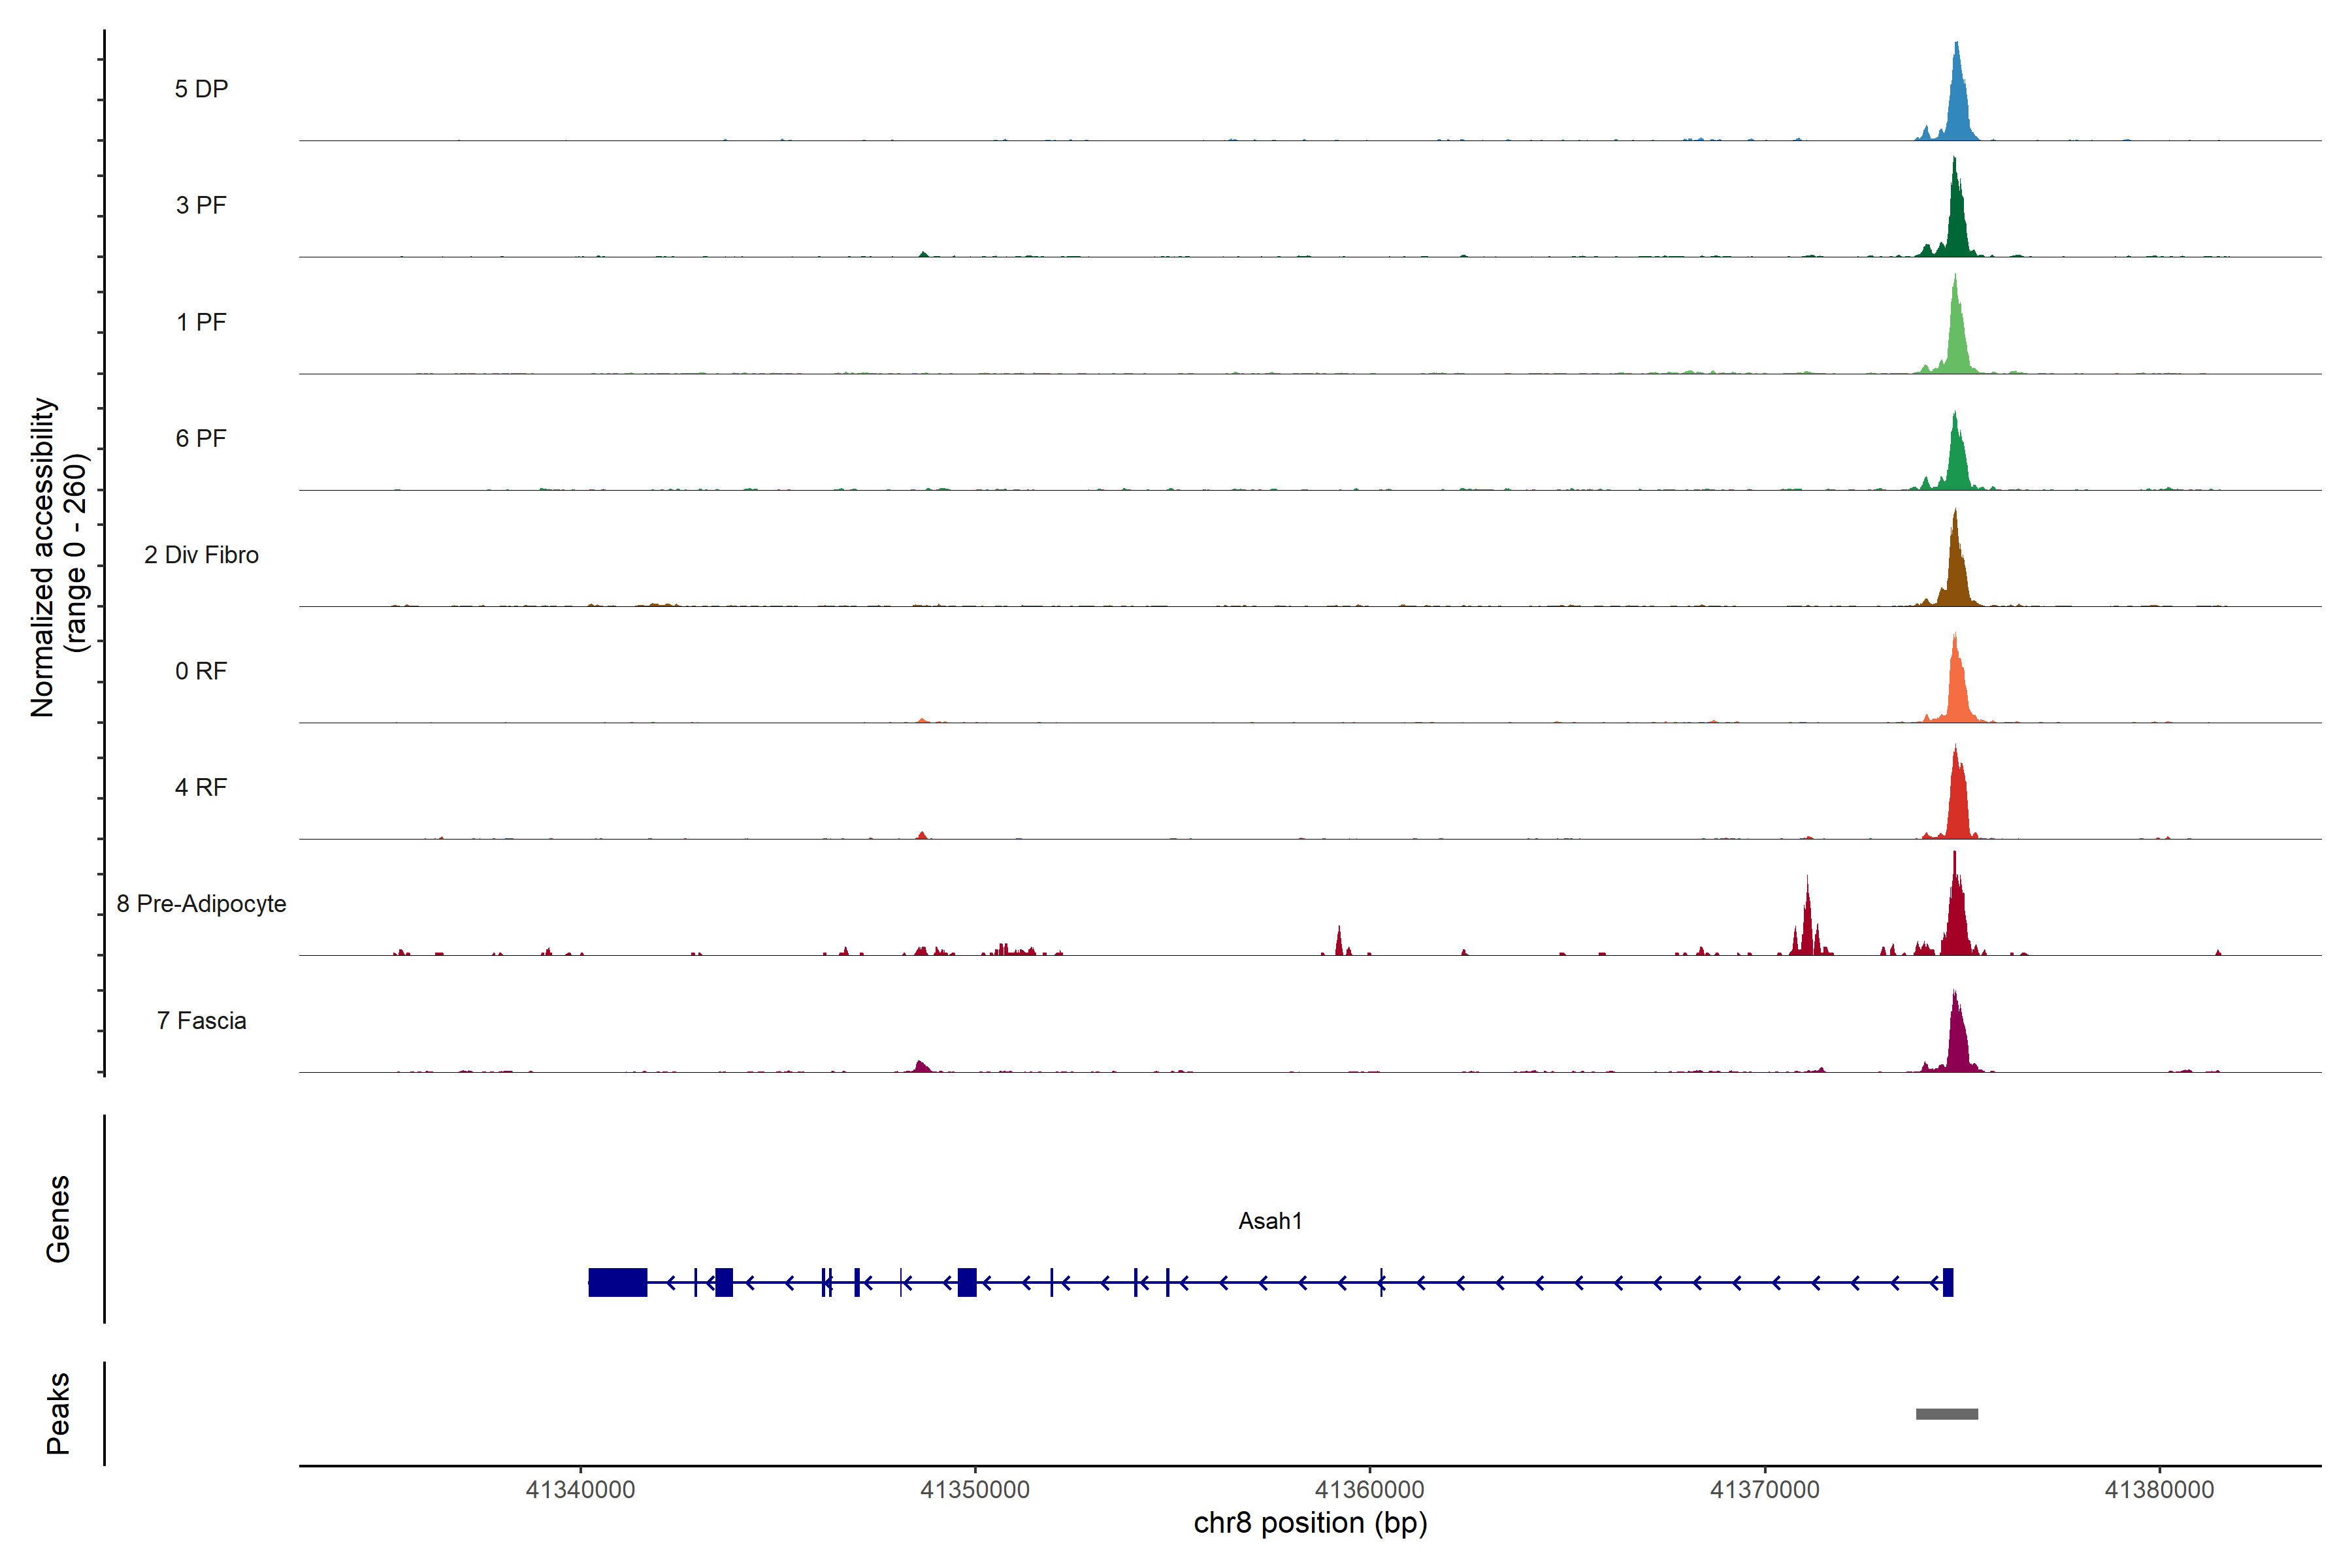Click the 7 Fascia track label
The image size is (2352, 1568).
click(x=201, y=1020)
